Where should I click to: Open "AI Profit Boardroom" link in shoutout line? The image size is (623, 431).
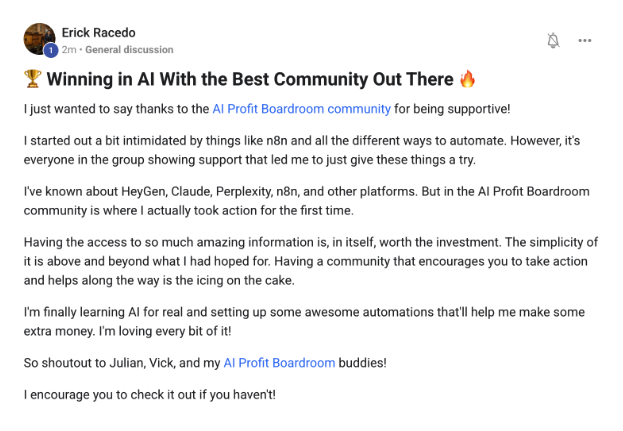278,363
